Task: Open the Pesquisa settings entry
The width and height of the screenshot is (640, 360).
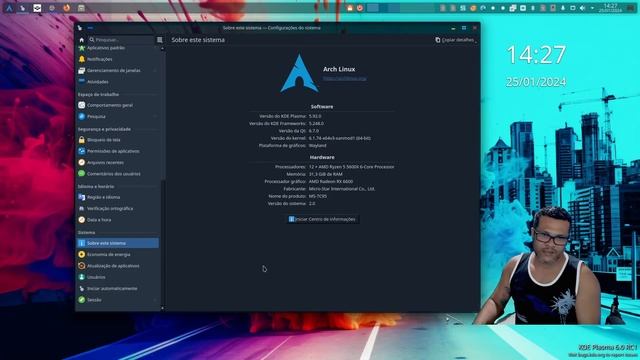Action: 118,117
